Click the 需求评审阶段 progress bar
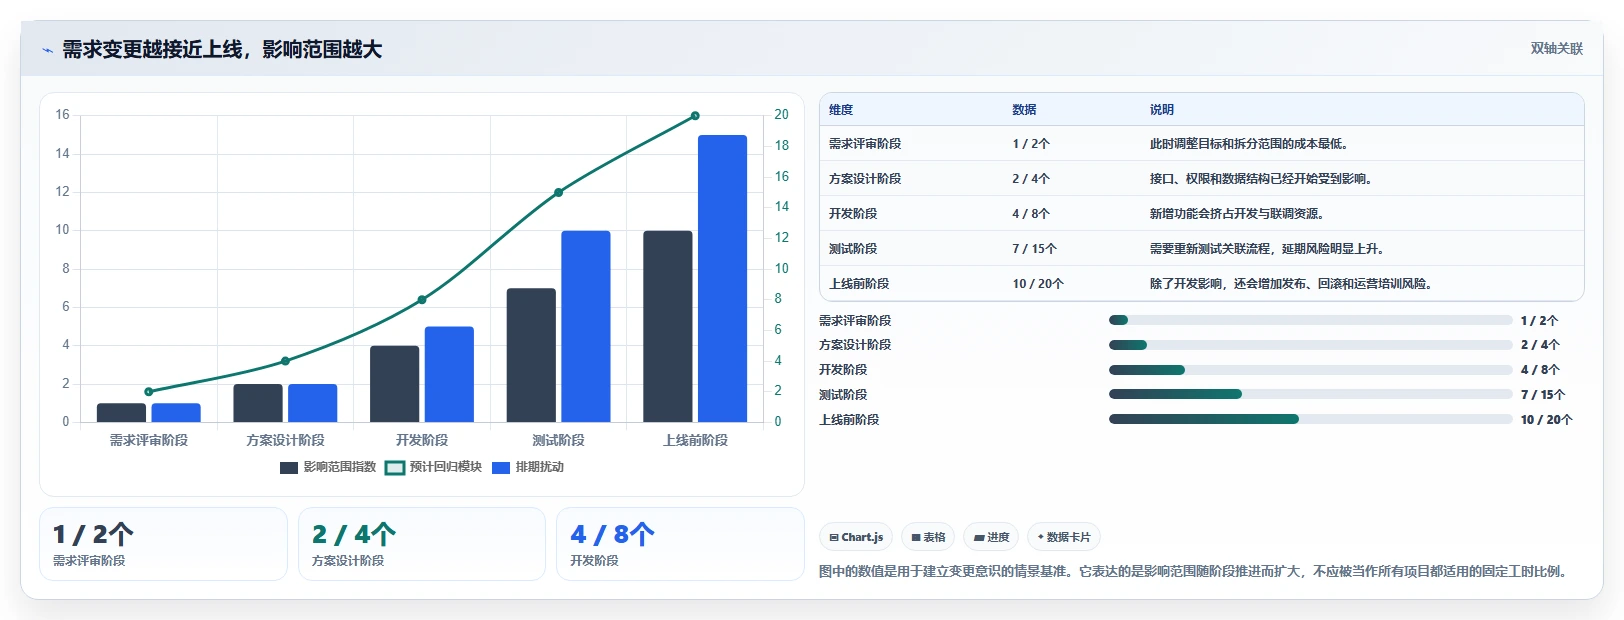This screenshot has height=620, width=1624. pyautogui.click(x=1310, y=320)
